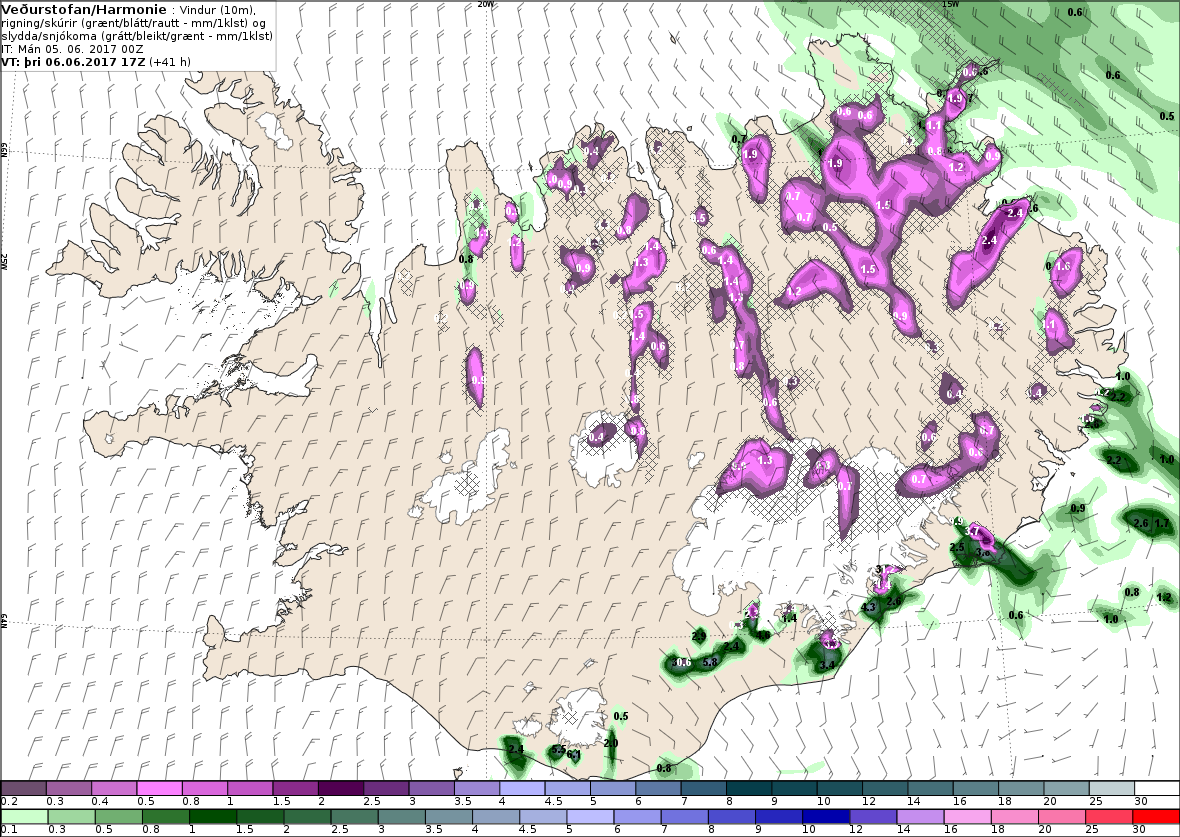Click the upper legend swatch starting at 0.2
1180x837 pixels.
tap(24, 789)
